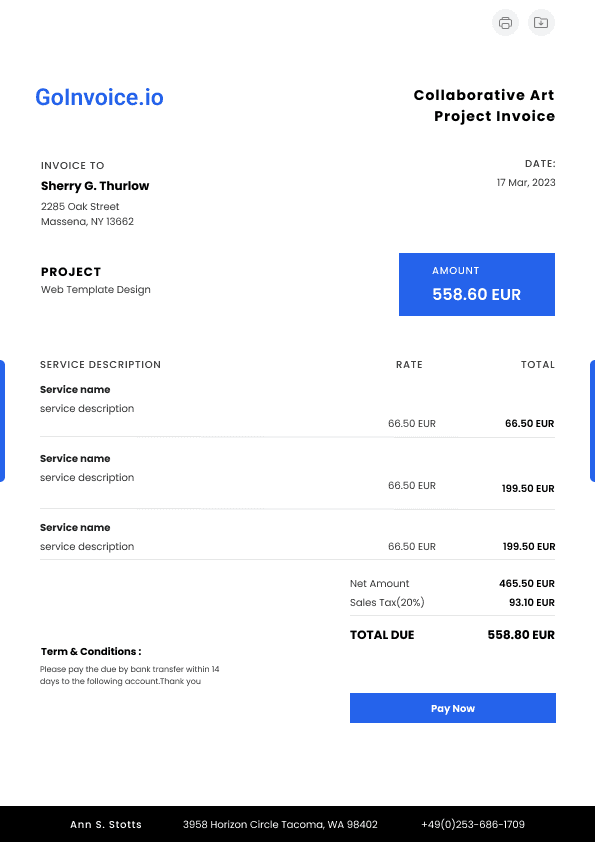This screenshot has width=595, height=842.
Task: Click the invoice date 17 Mar, 2023
Action: point(526,183)
